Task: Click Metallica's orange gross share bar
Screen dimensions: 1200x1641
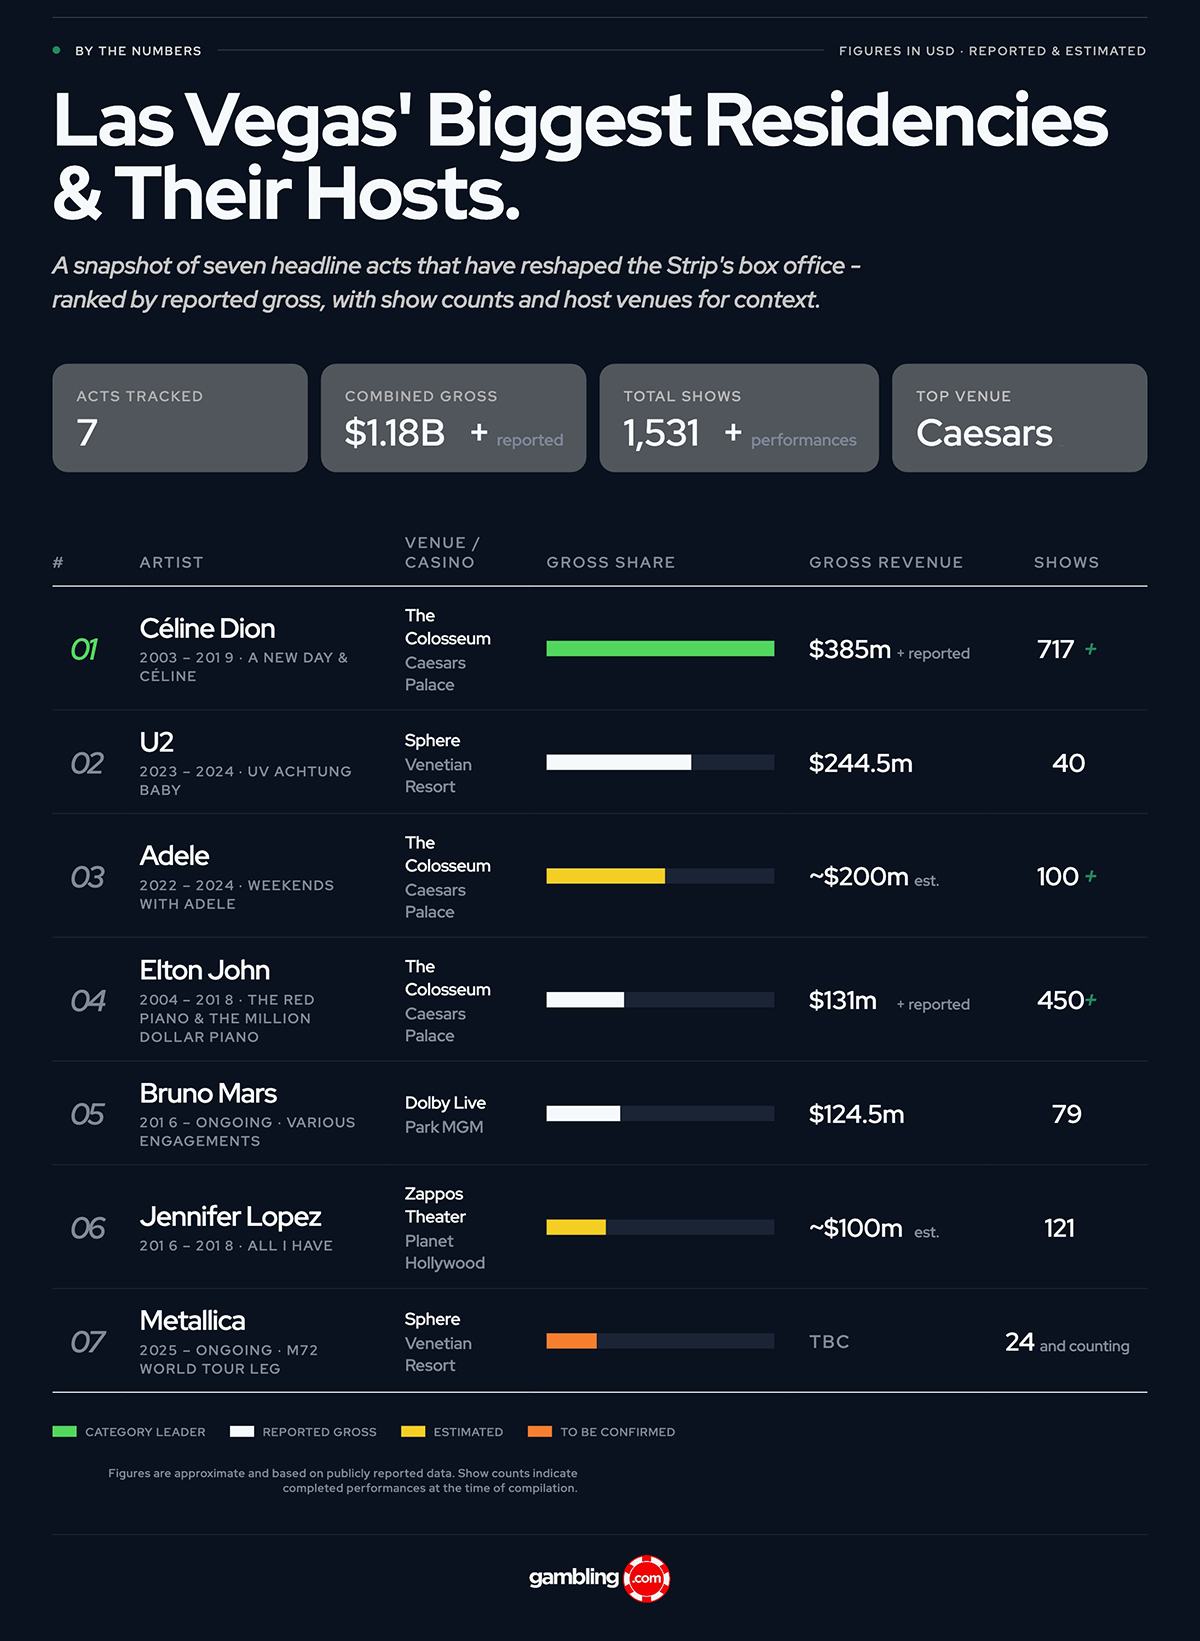Action: click(571, 1341)
